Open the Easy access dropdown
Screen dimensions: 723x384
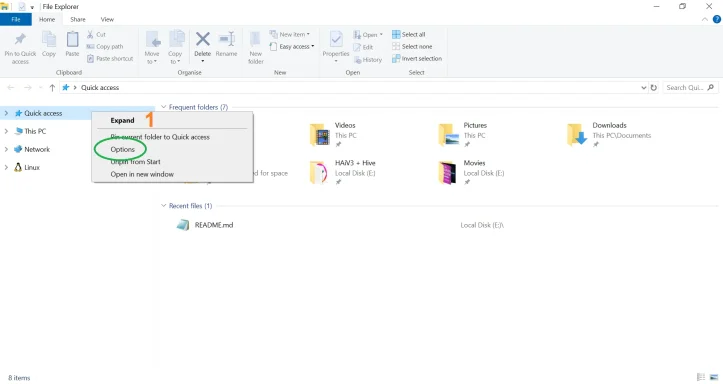pos(292,47)
